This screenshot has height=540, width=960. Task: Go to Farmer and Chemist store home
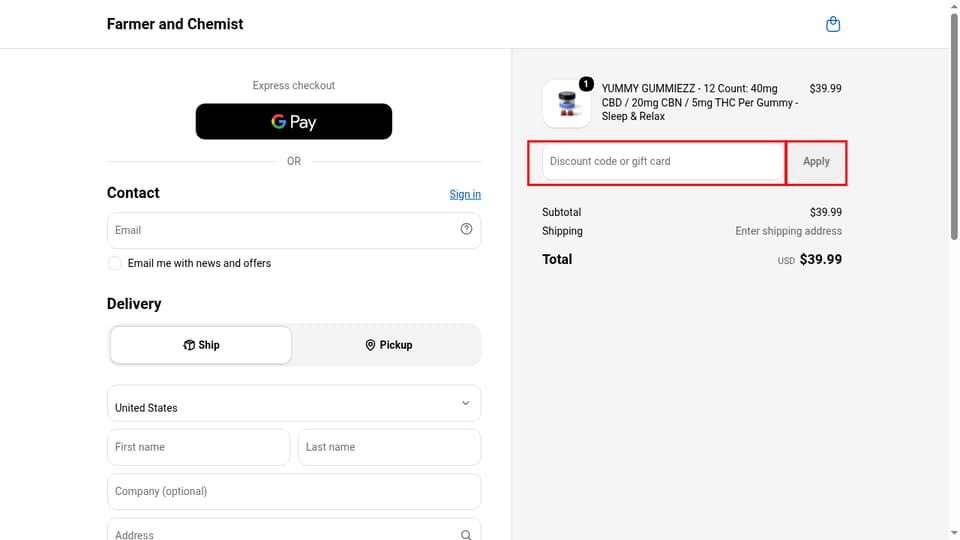175,24
